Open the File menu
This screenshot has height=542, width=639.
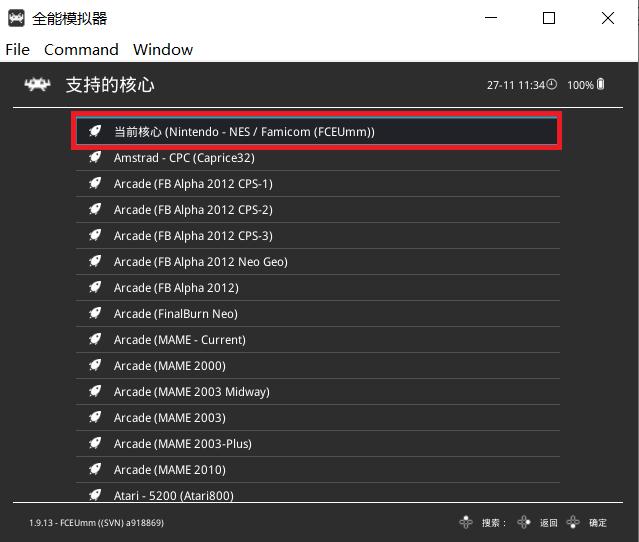point(18,50)
